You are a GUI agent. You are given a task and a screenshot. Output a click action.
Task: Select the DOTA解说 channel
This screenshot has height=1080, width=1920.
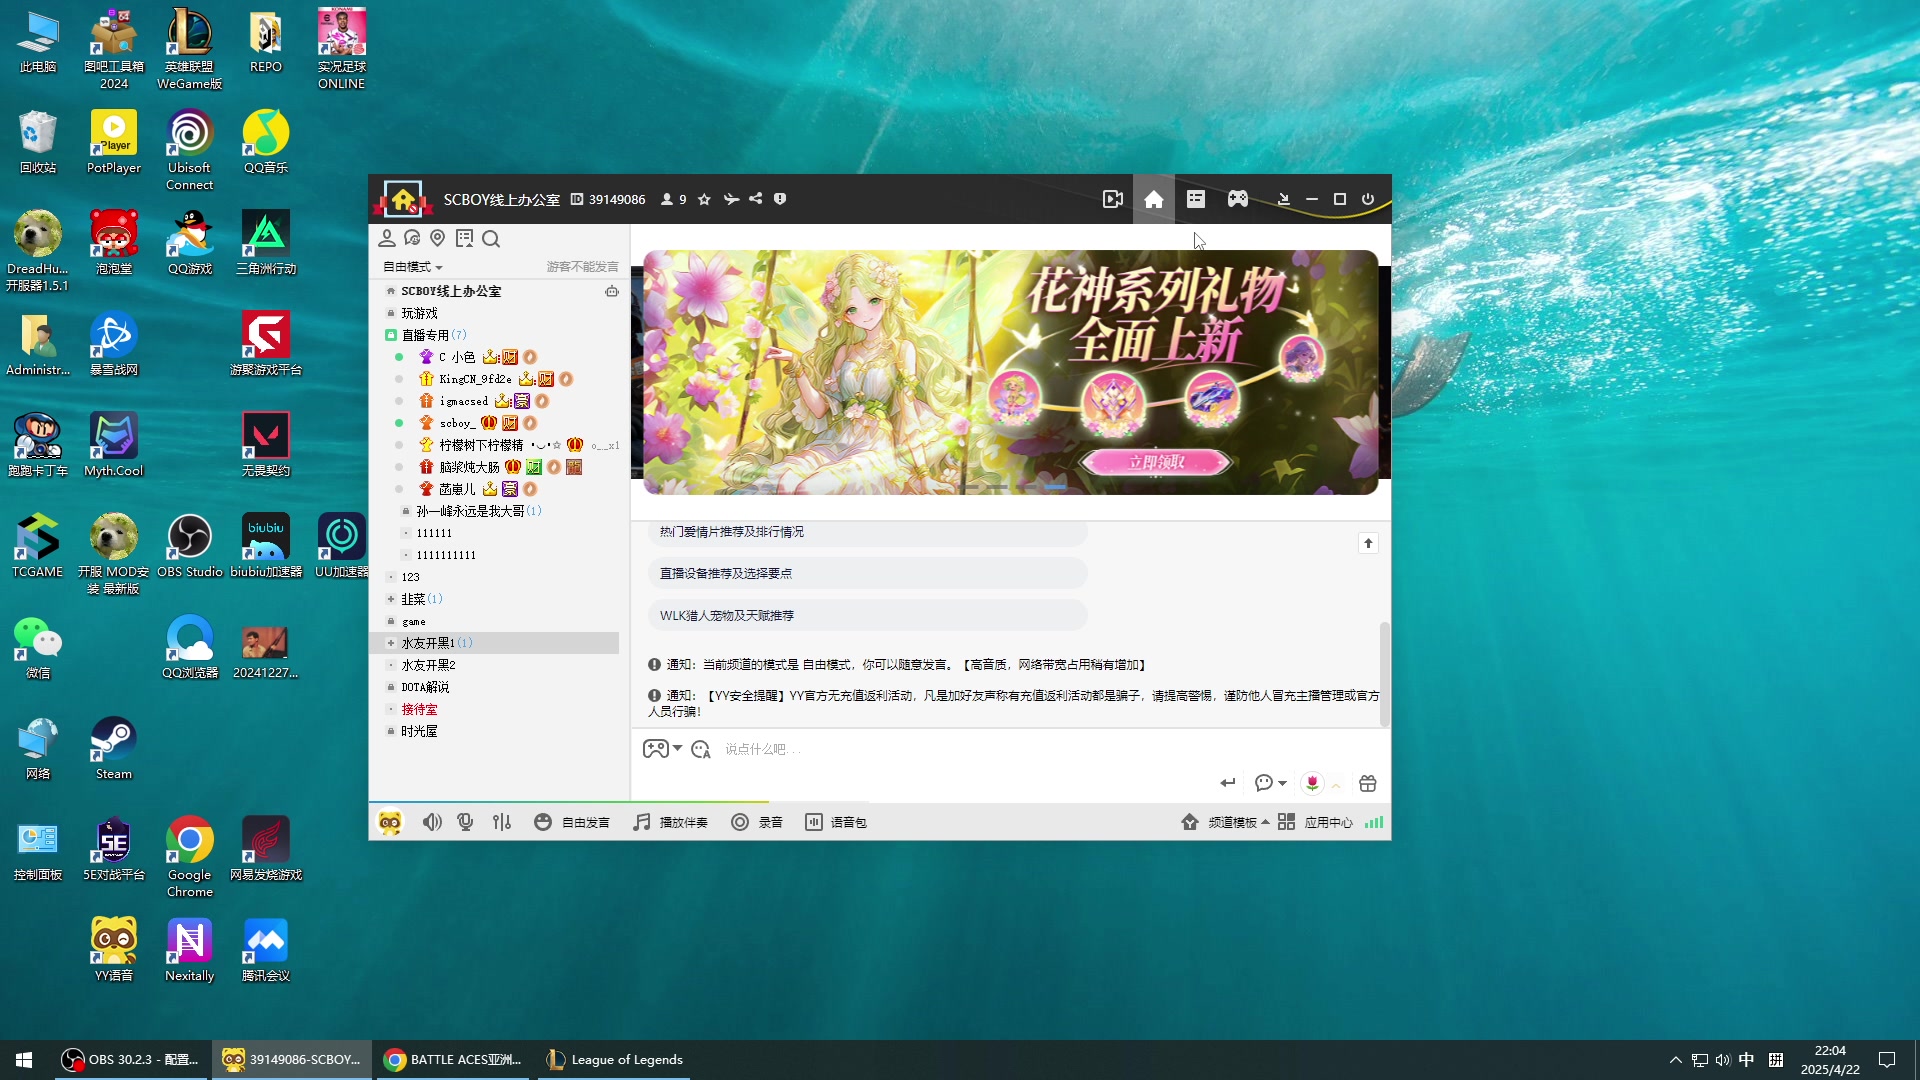[425, 687]
